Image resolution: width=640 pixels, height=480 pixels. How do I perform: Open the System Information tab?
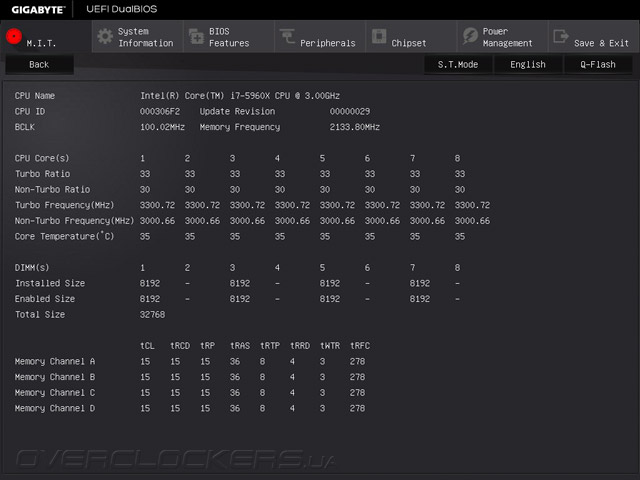click(x=138, y=37)
